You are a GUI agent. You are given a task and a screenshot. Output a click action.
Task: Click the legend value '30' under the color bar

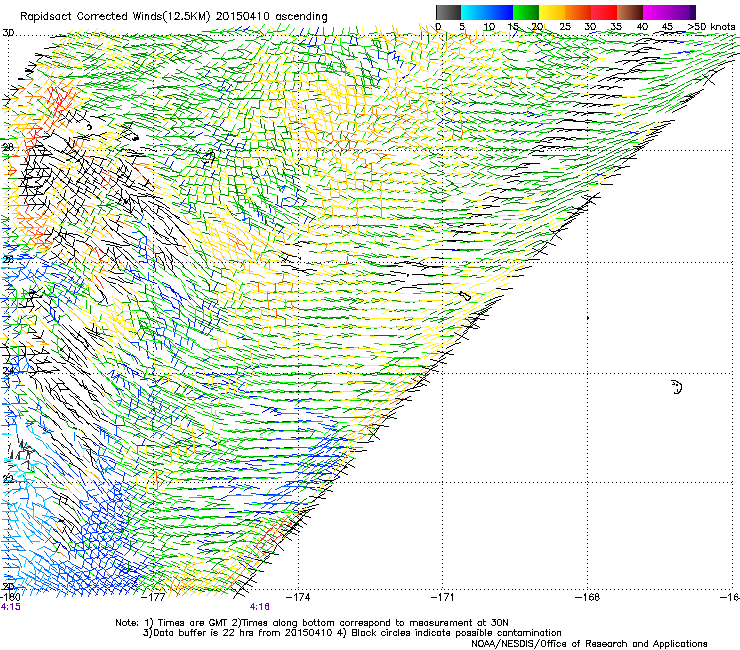590,26
